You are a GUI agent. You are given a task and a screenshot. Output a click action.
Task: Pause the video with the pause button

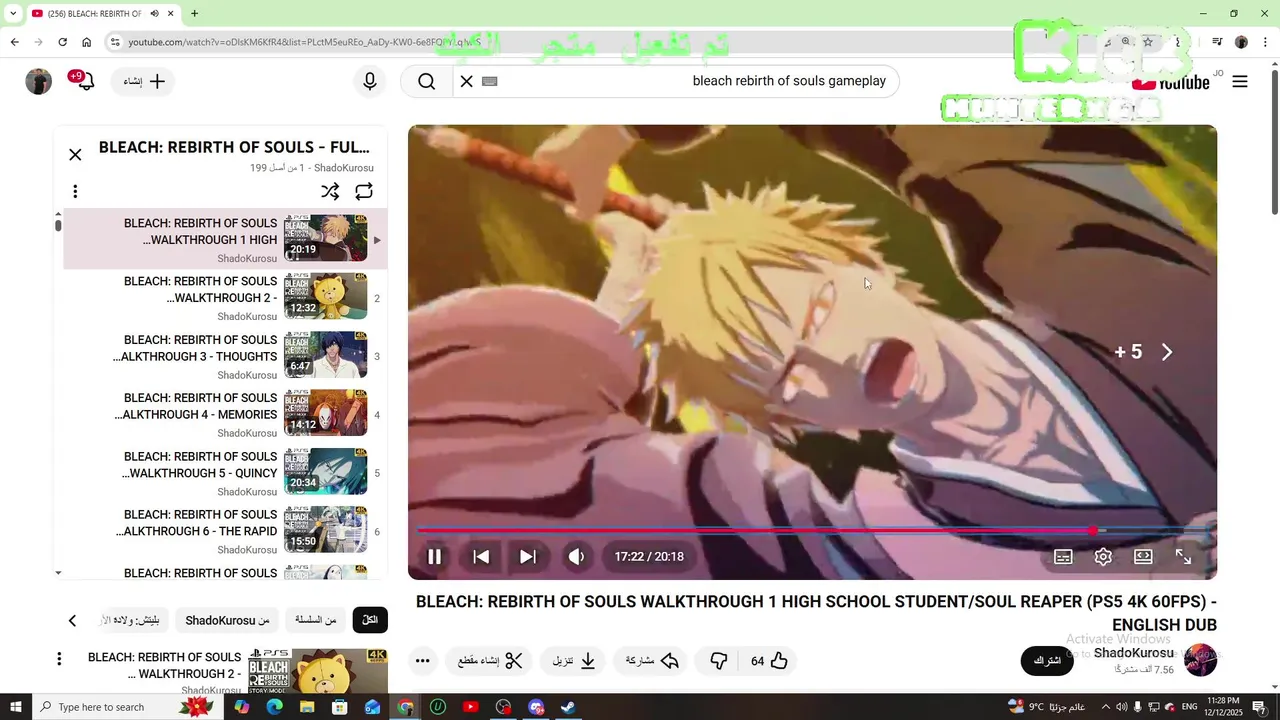pos(434,557)
